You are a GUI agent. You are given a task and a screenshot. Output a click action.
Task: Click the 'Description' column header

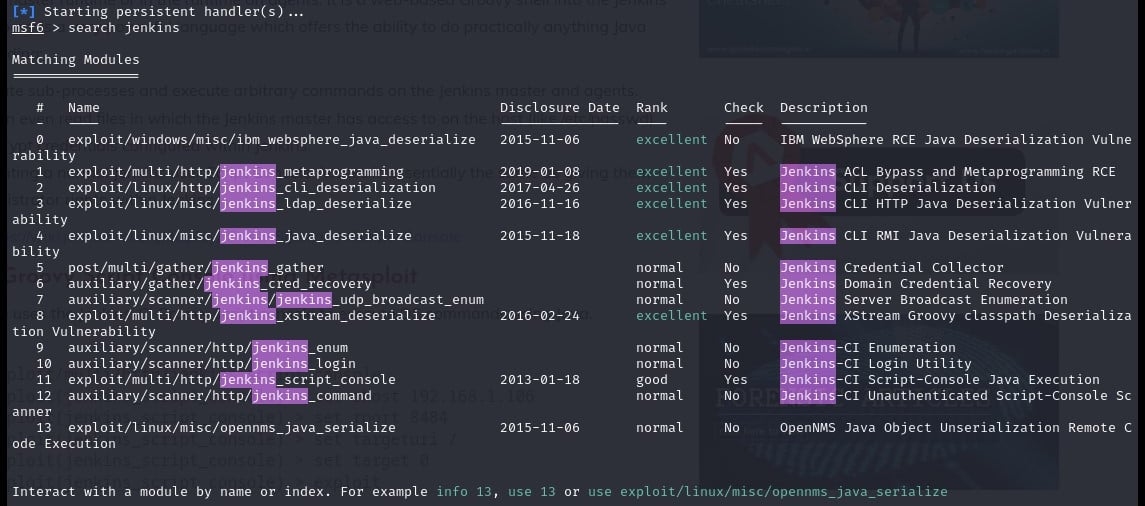click(x=824, y=108)
